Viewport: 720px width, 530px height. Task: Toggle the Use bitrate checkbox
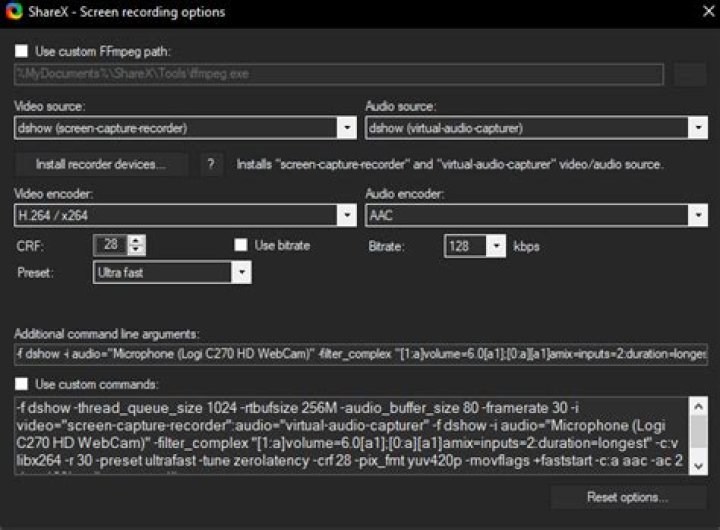[241, 245]
